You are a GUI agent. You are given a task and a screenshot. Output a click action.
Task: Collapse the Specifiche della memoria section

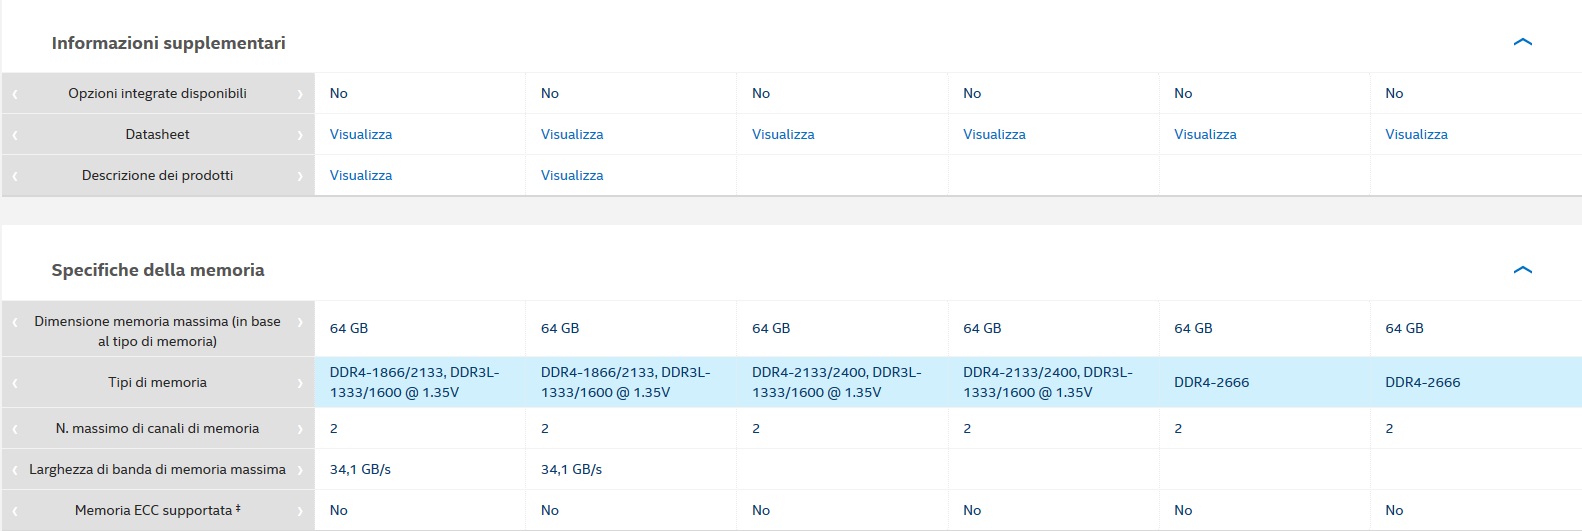click(x=1522, y=270)
